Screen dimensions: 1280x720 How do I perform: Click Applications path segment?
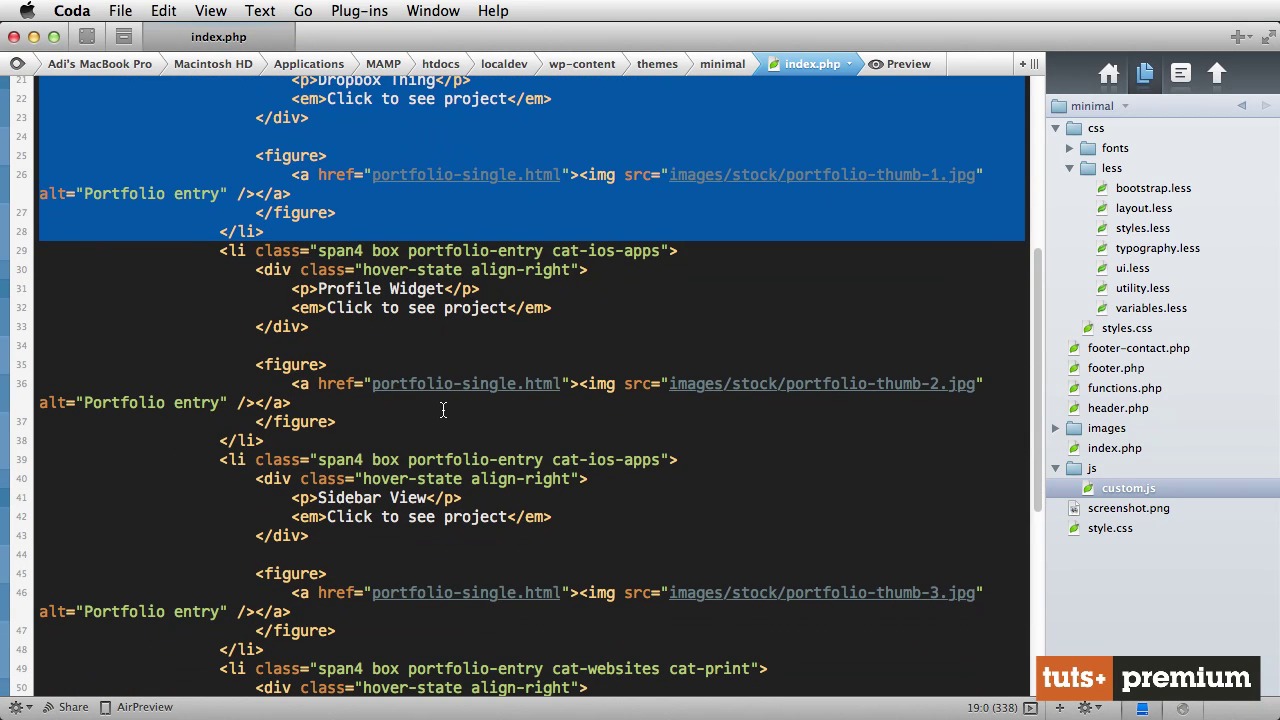click(309, 64)
